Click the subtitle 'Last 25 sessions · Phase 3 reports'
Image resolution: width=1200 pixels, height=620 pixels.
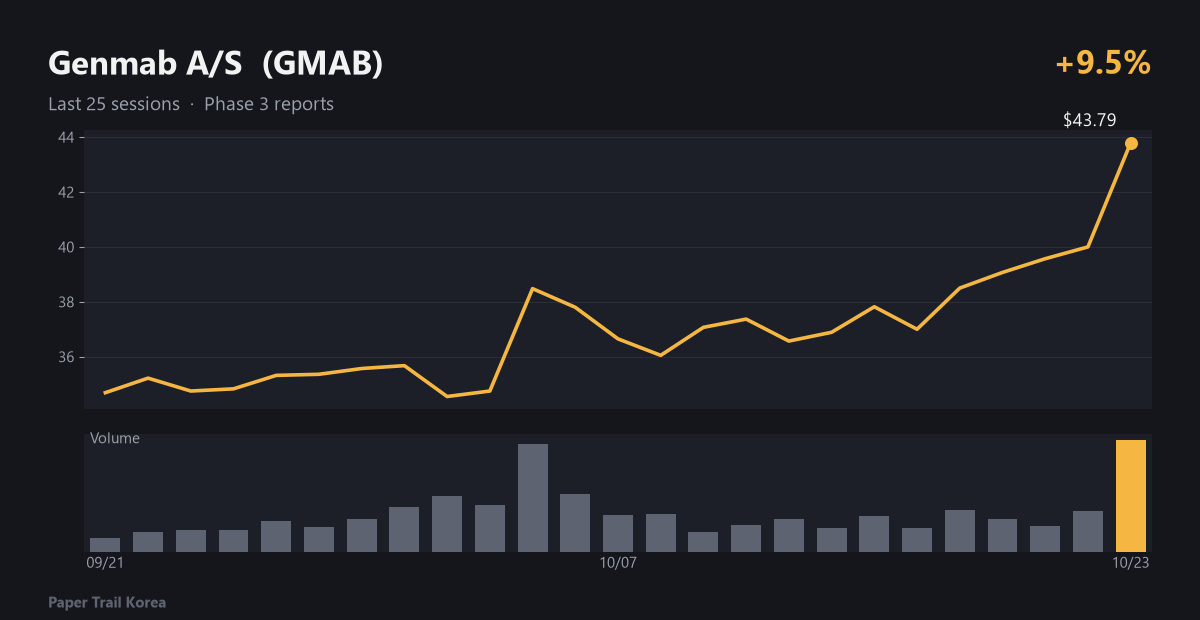click(x=191, y=104)
